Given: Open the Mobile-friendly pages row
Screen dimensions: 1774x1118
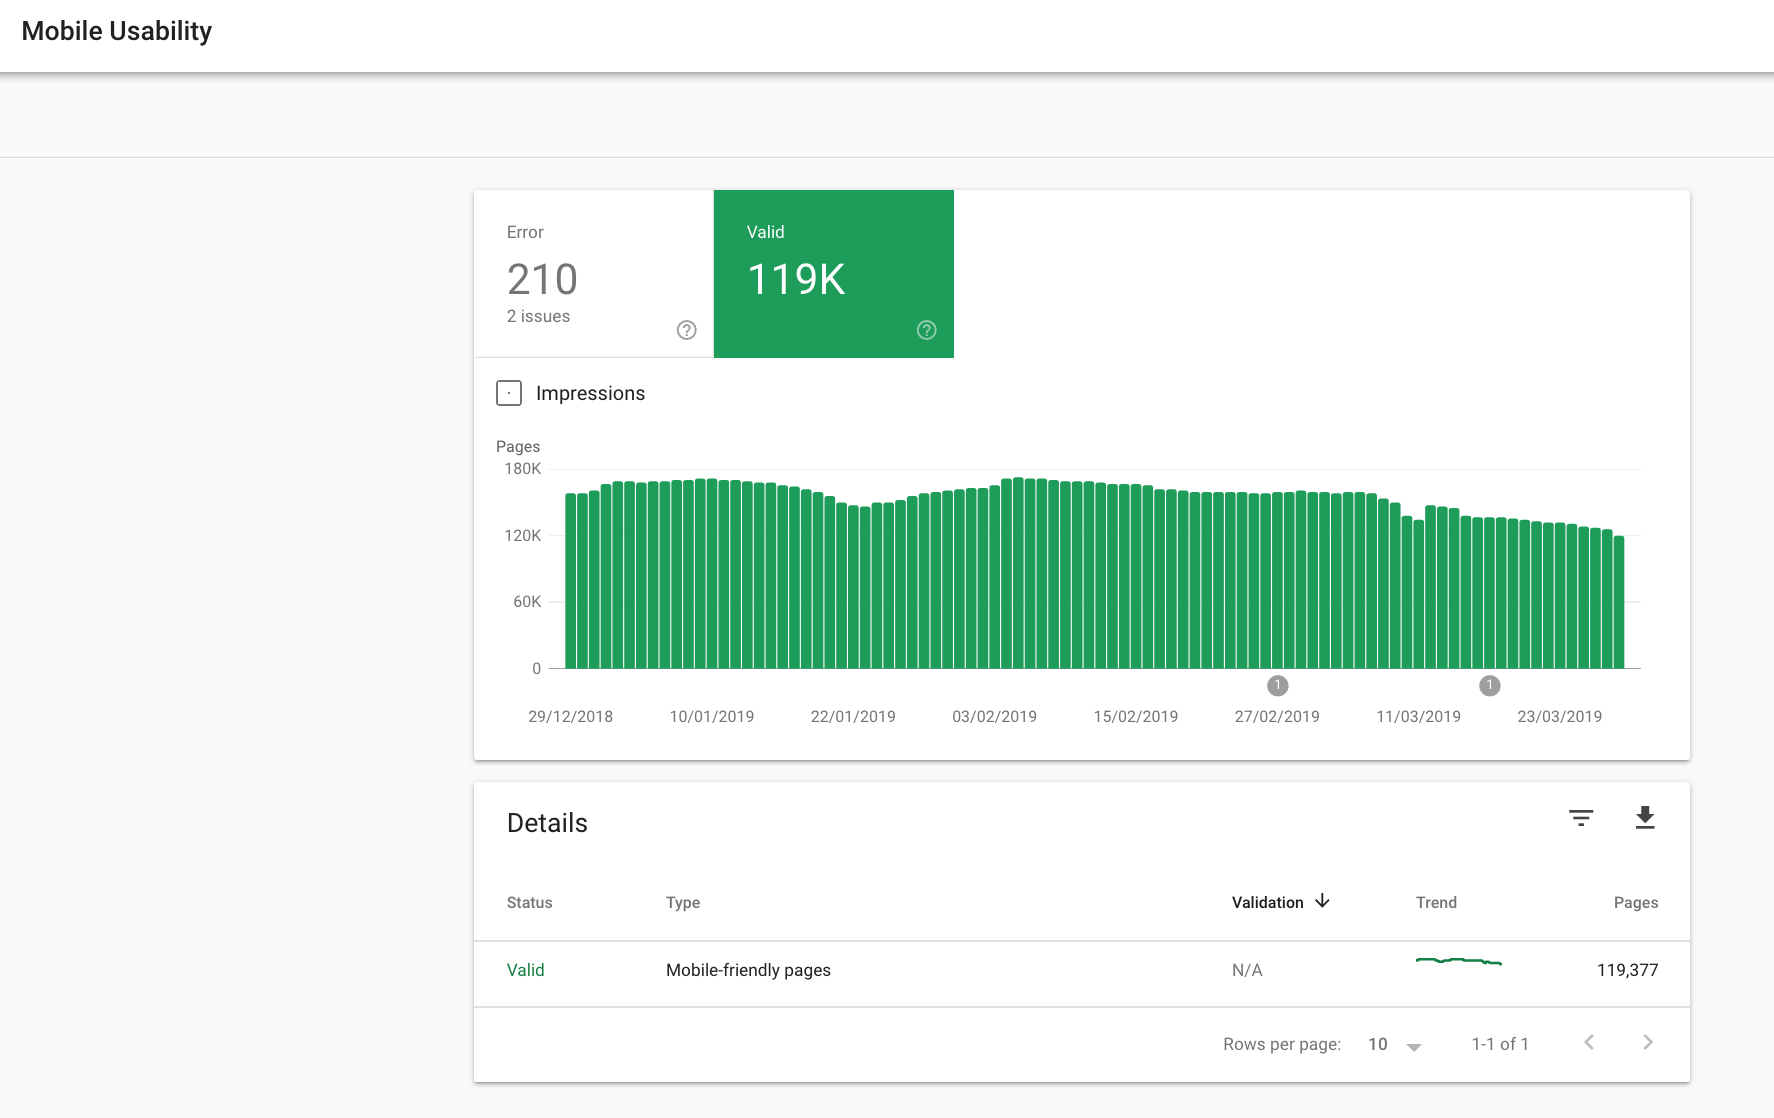Looking at the screenshot, I should click(748, 970).
